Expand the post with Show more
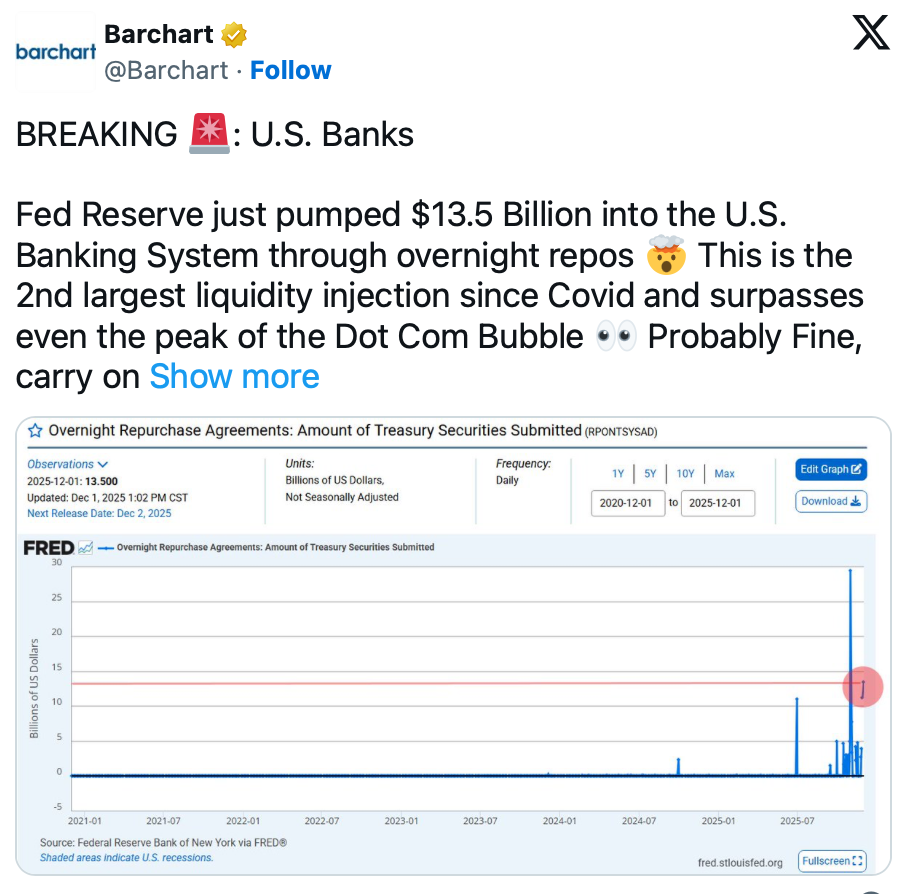 pos(234,376)
